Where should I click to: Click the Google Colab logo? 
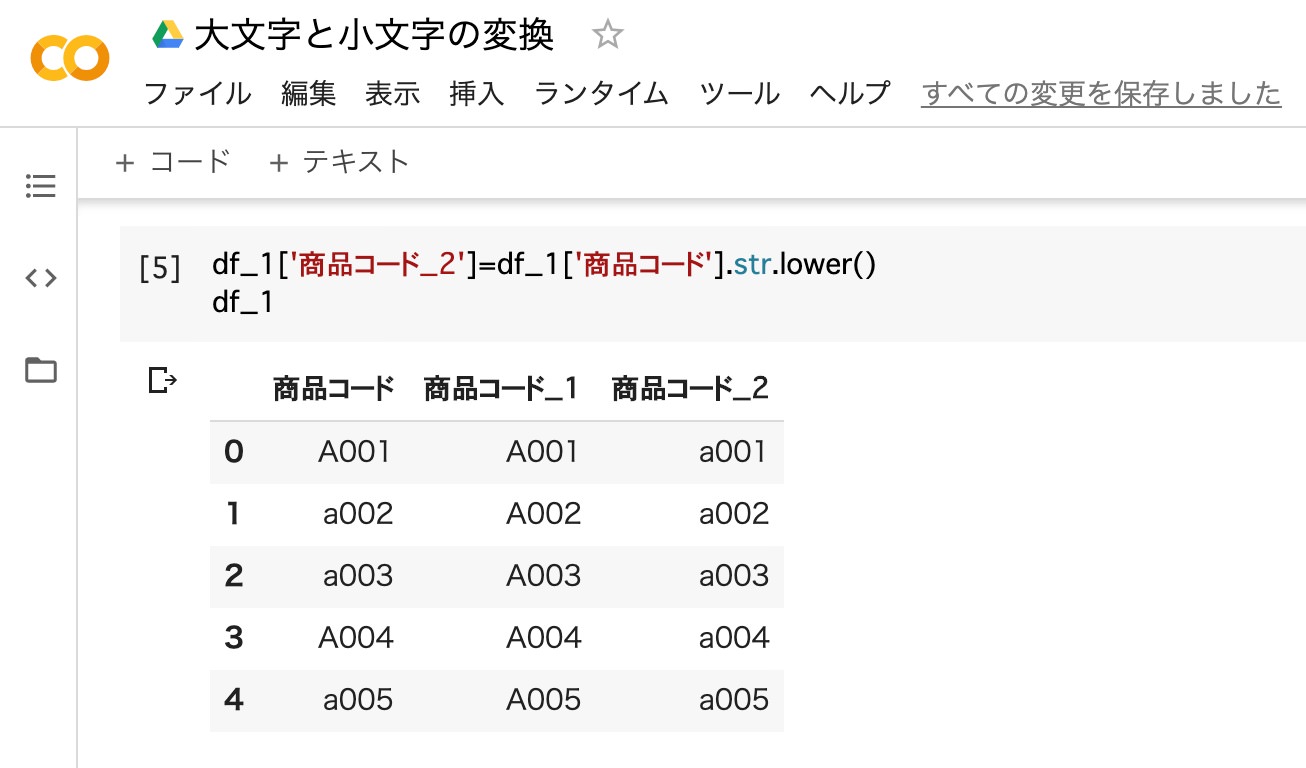tap(69, 59)
